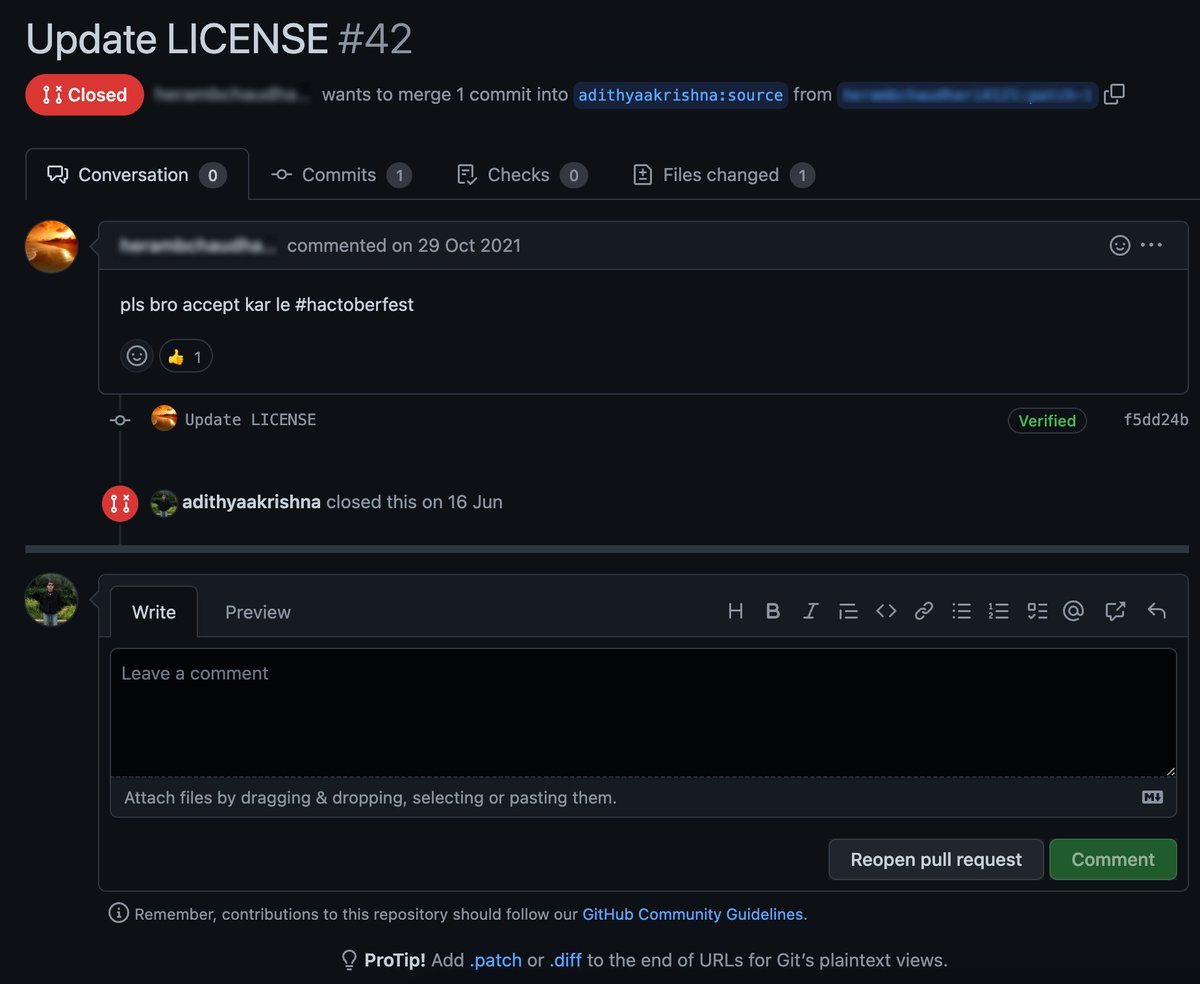The height and width of the screenshot is (984, 1200).
Task: Open GitHub Community Guidelines link
Action: click(693, 914)
